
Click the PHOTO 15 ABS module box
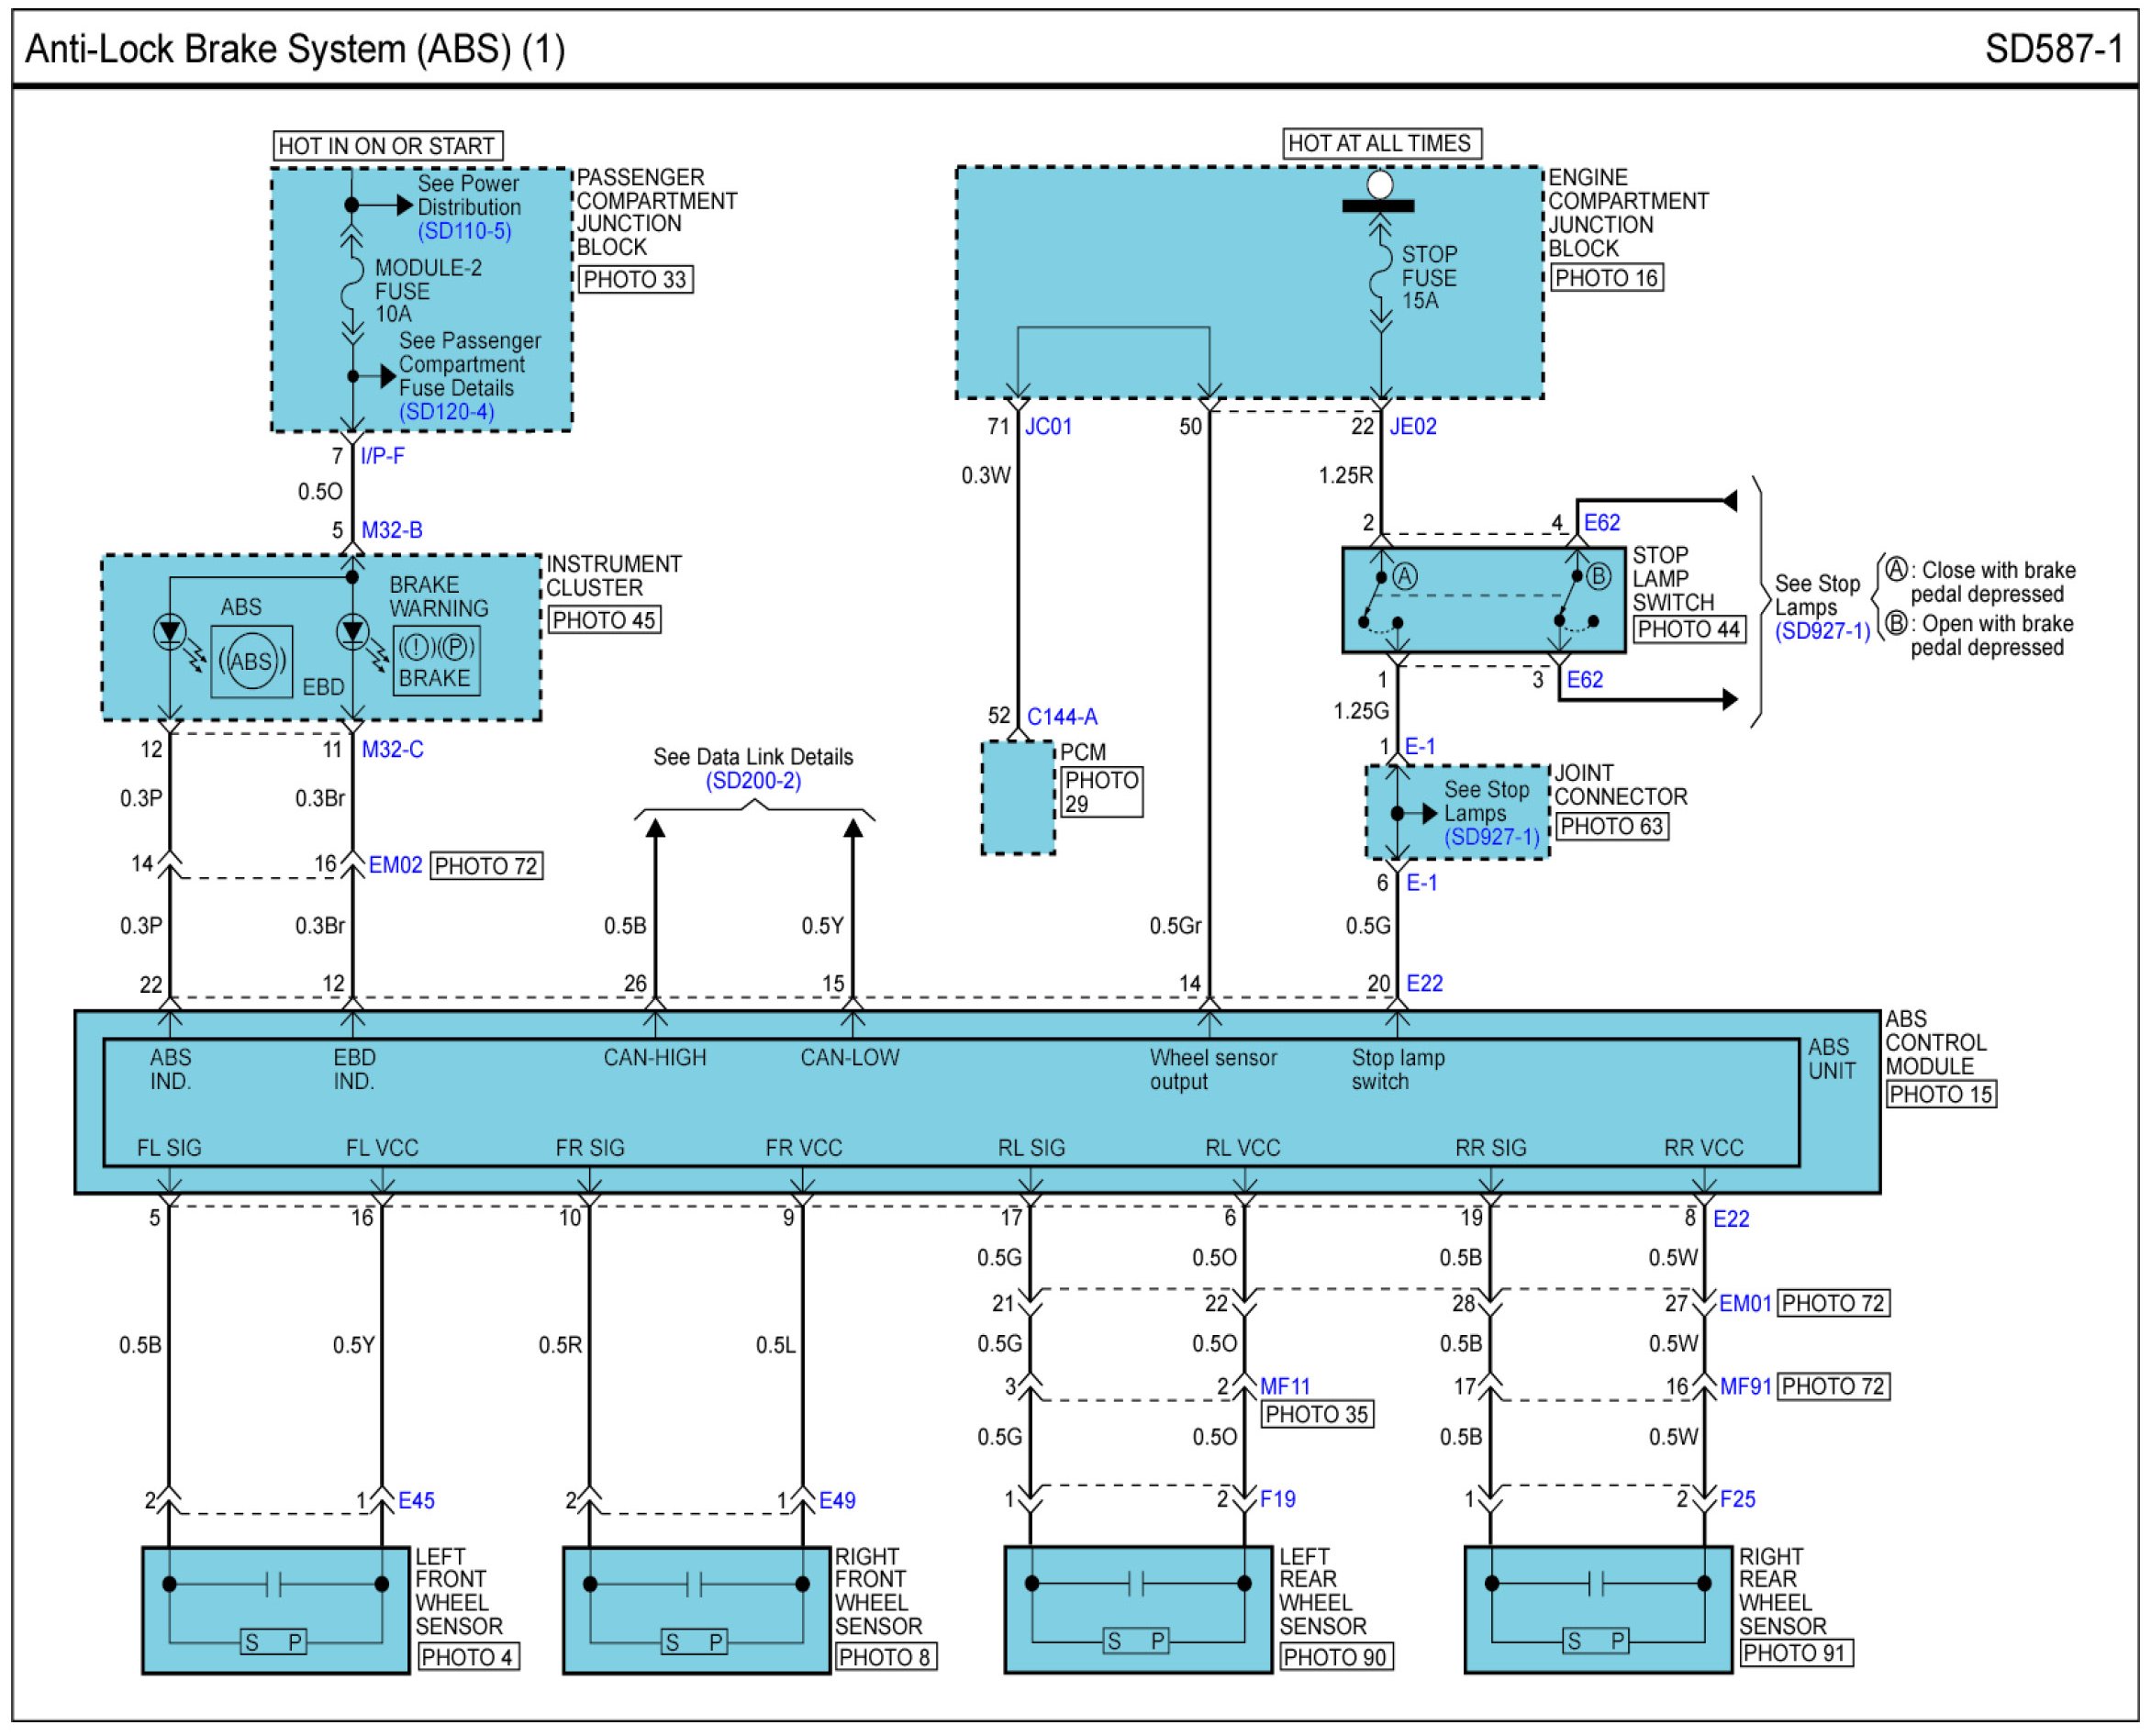pos(1940,1094)
